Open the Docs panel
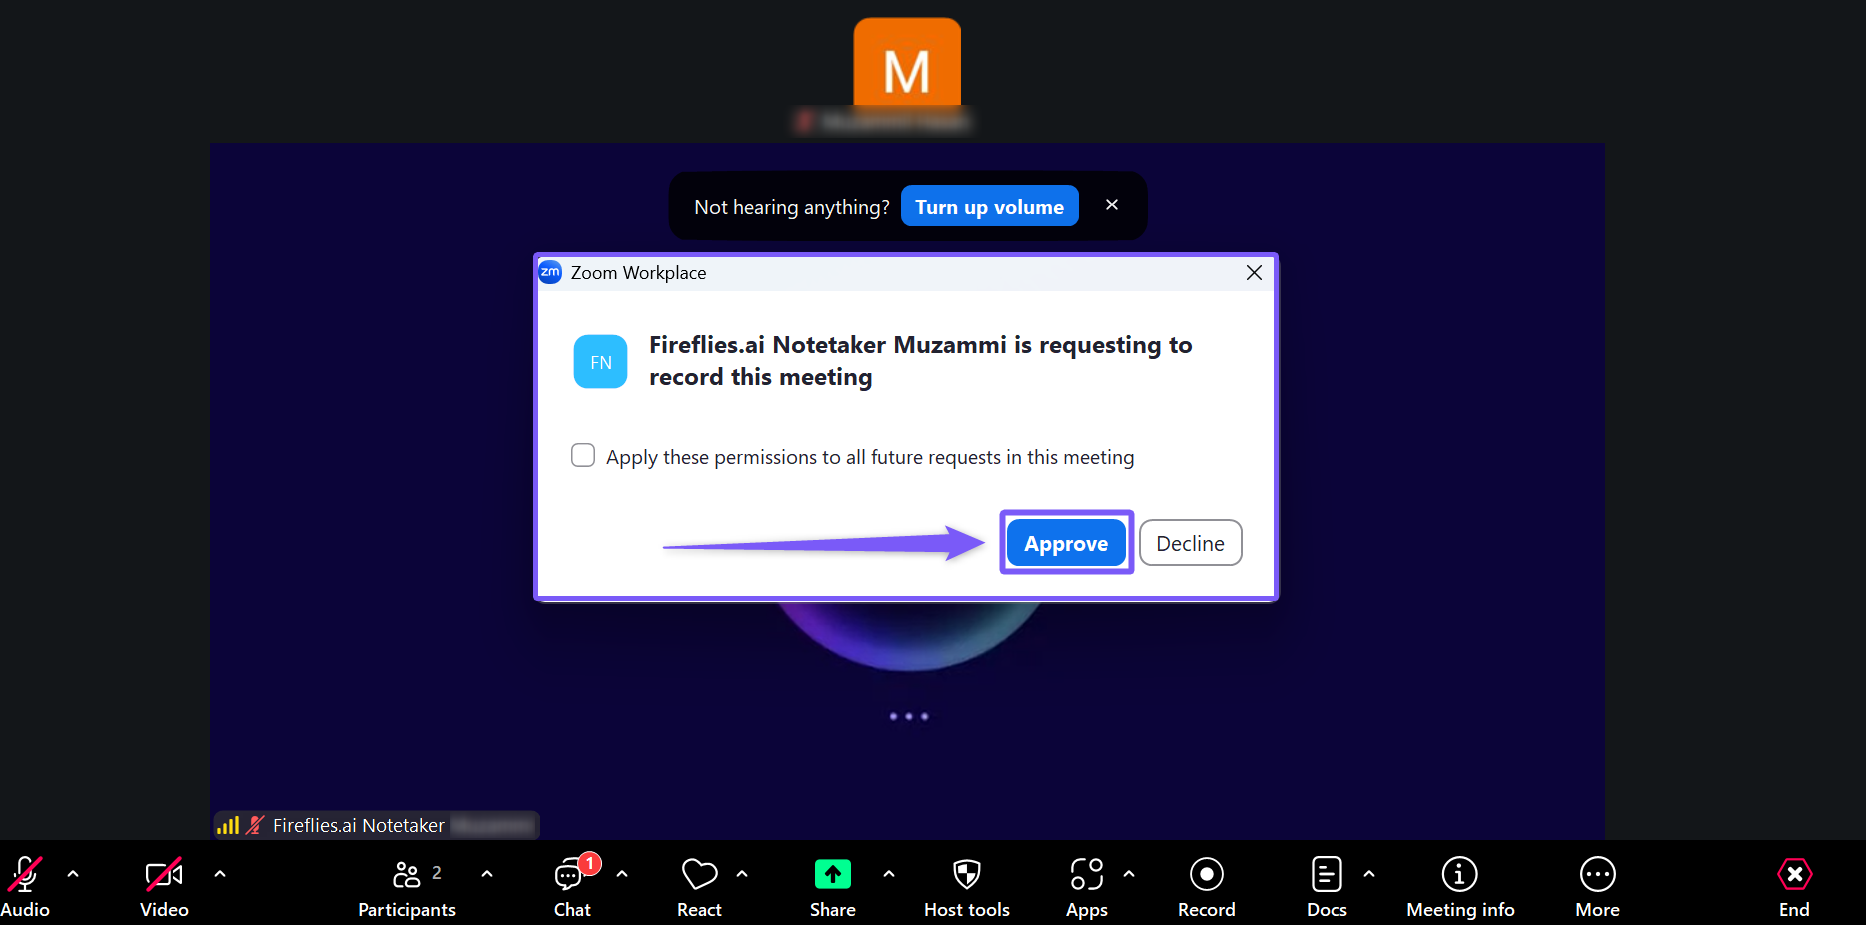 (x=1327, y=886)
